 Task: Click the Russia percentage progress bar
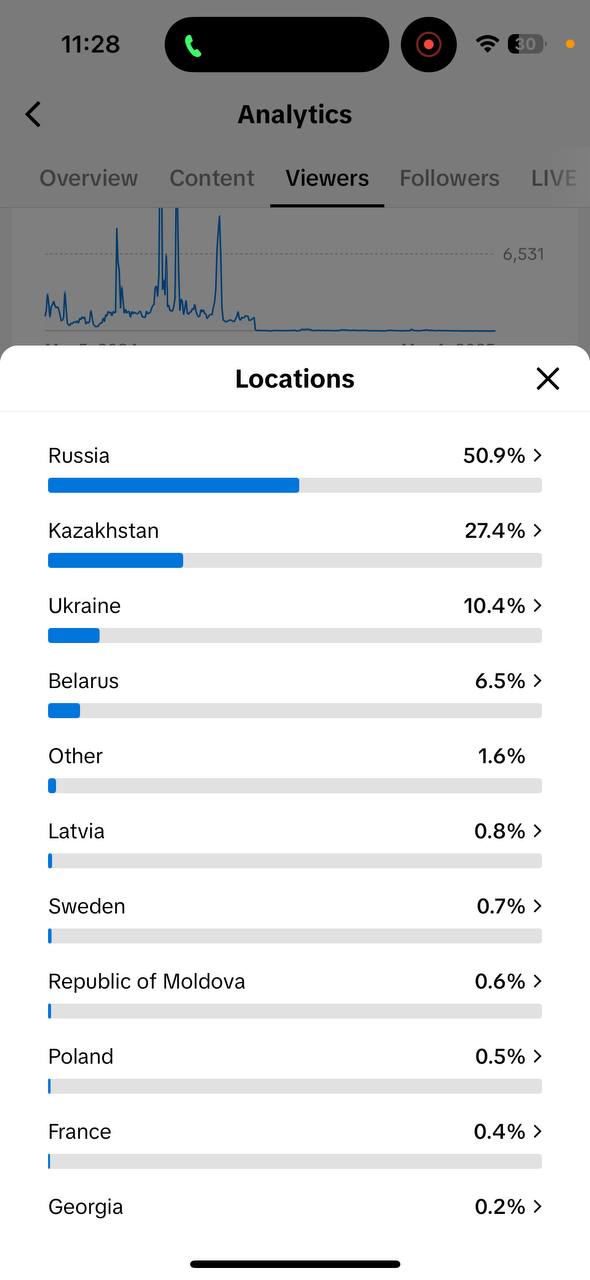point(295,485)
